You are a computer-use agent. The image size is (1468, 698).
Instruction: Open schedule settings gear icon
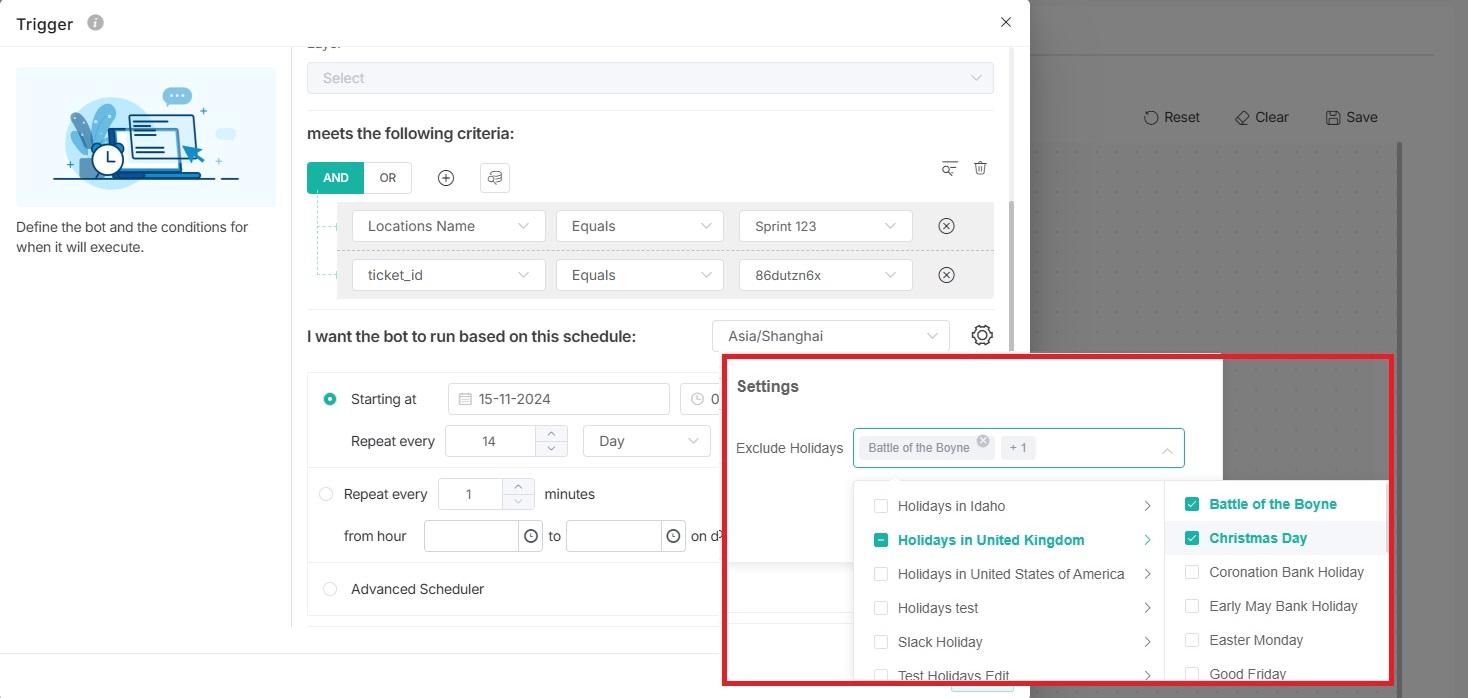point(982,336)
